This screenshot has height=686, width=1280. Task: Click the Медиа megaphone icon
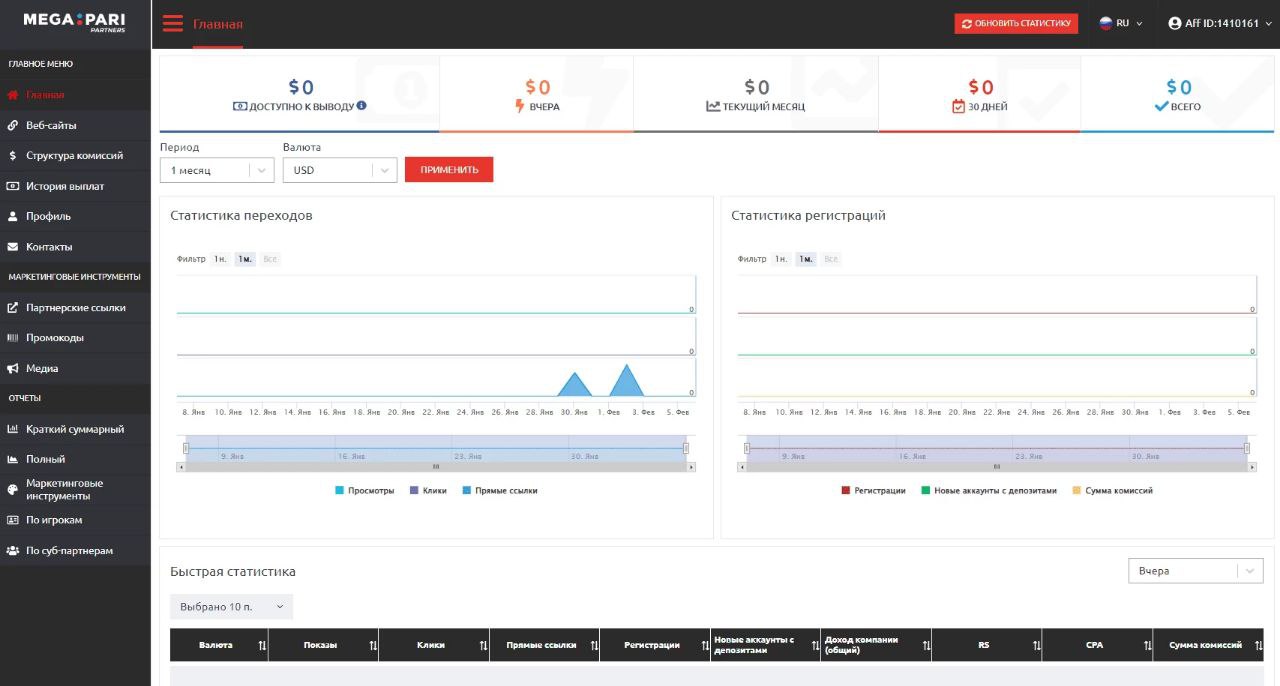[x=13, y=369]
